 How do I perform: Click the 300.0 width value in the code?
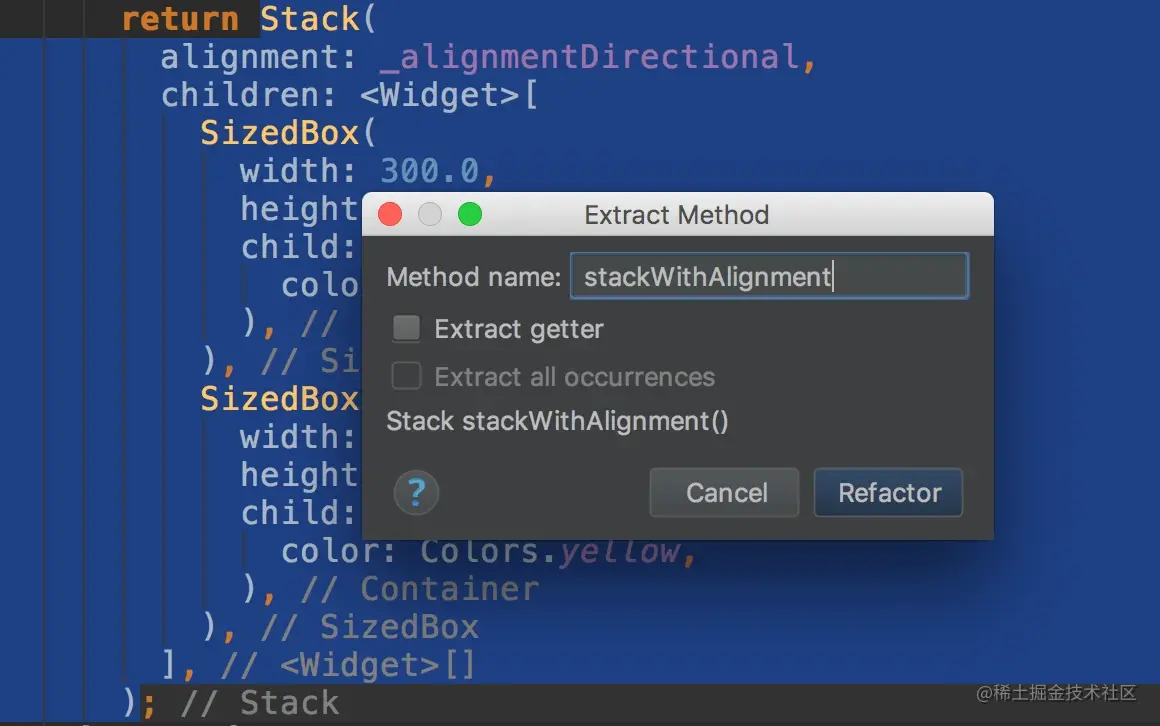point(430,171)
